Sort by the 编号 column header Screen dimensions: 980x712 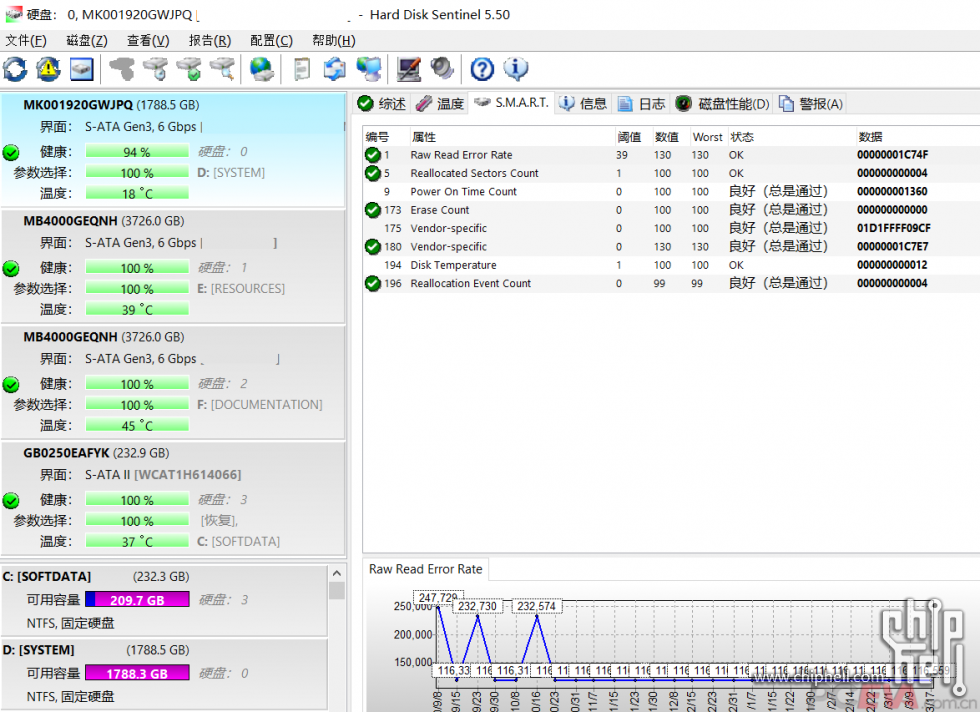[x=386, y=137]
